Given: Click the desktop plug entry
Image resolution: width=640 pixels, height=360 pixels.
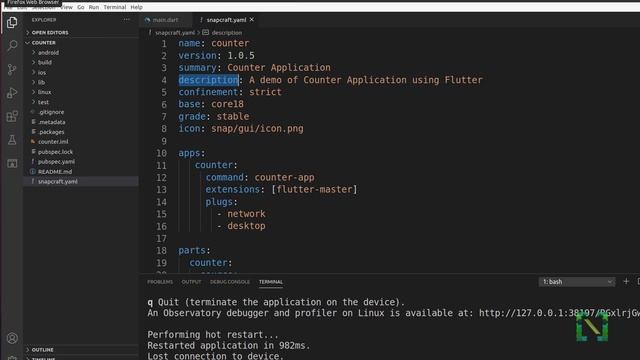Looking at the screenshot, I should (246, 226).
